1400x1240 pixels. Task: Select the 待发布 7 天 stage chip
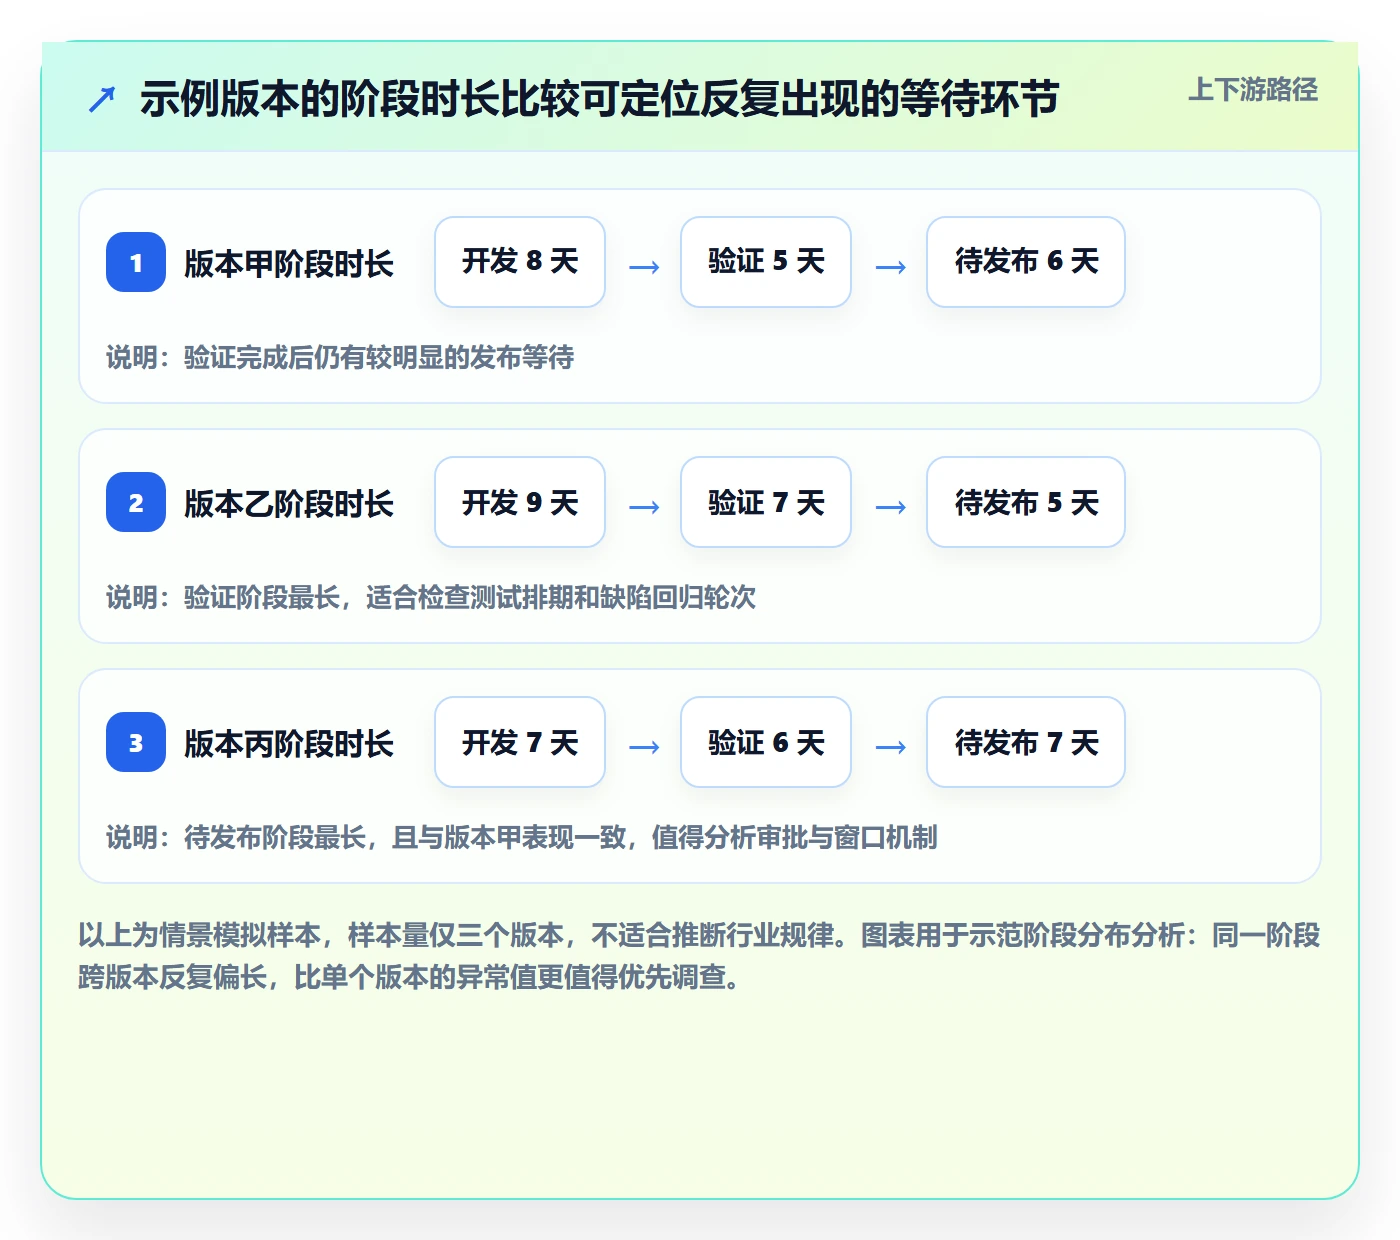click(x=1026, y=742)
